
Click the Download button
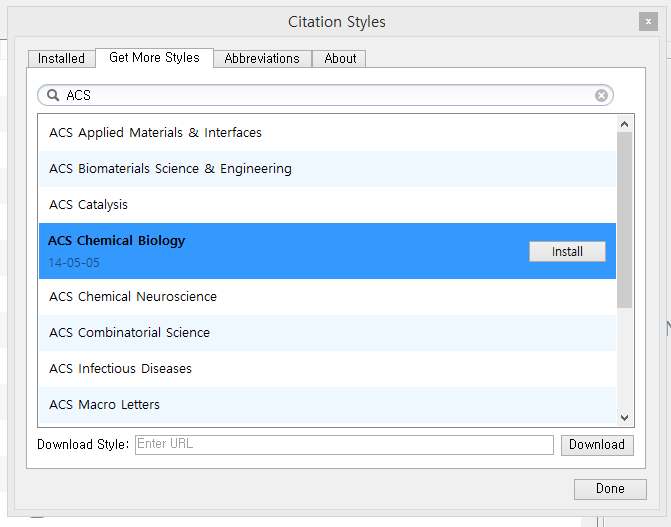click(x=597, y=445)
